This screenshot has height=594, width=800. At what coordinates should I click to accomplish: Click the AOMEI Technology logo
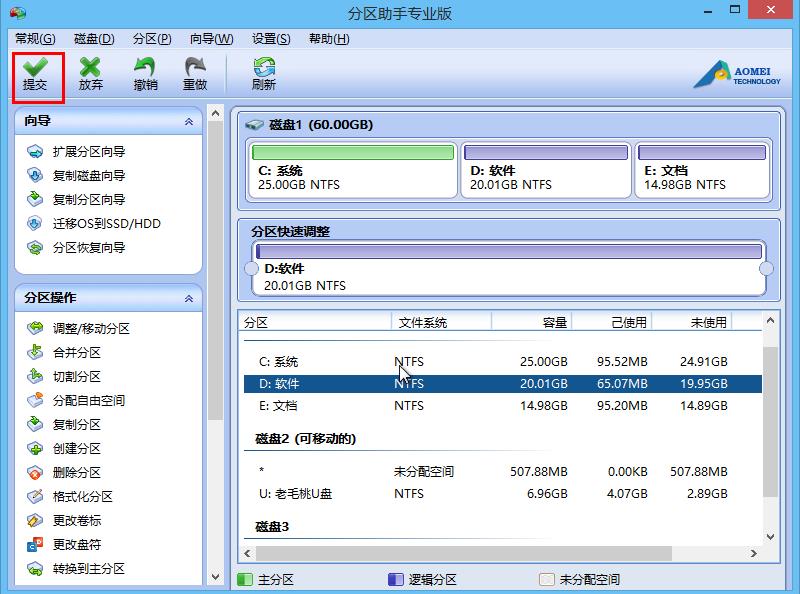pos(737,75)
